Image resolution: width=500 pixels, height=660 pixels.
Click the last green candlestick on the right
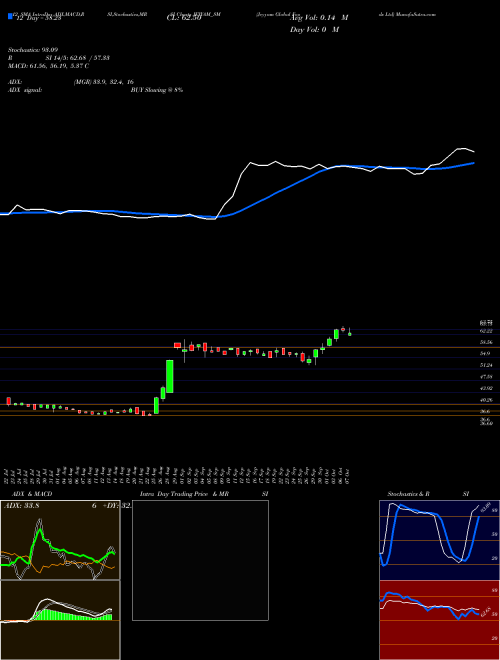(350, 334)
